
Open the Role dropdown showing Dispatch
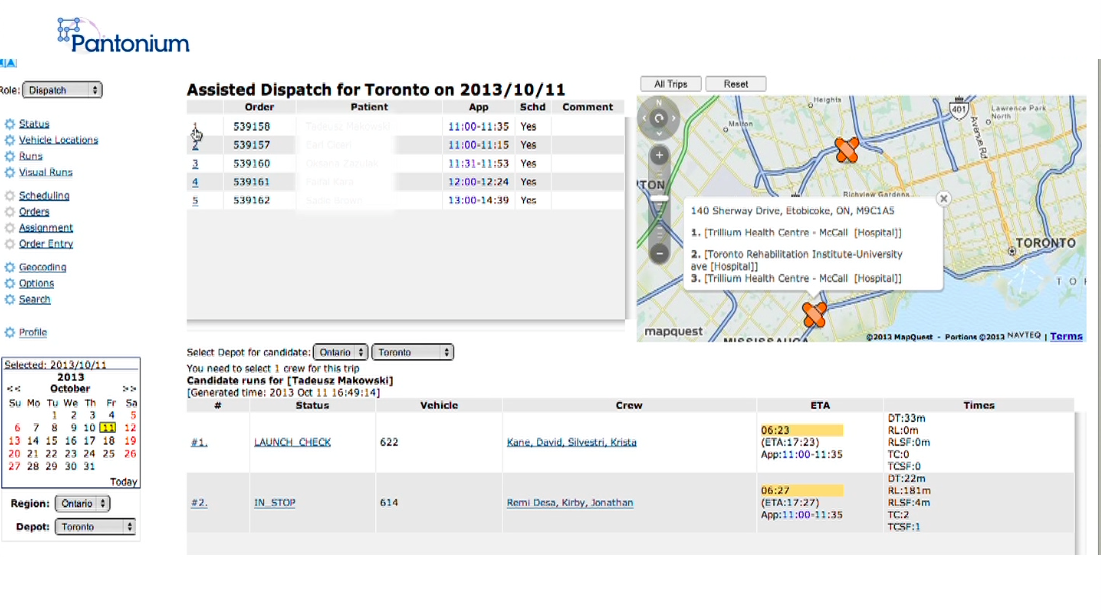[62, 89]
